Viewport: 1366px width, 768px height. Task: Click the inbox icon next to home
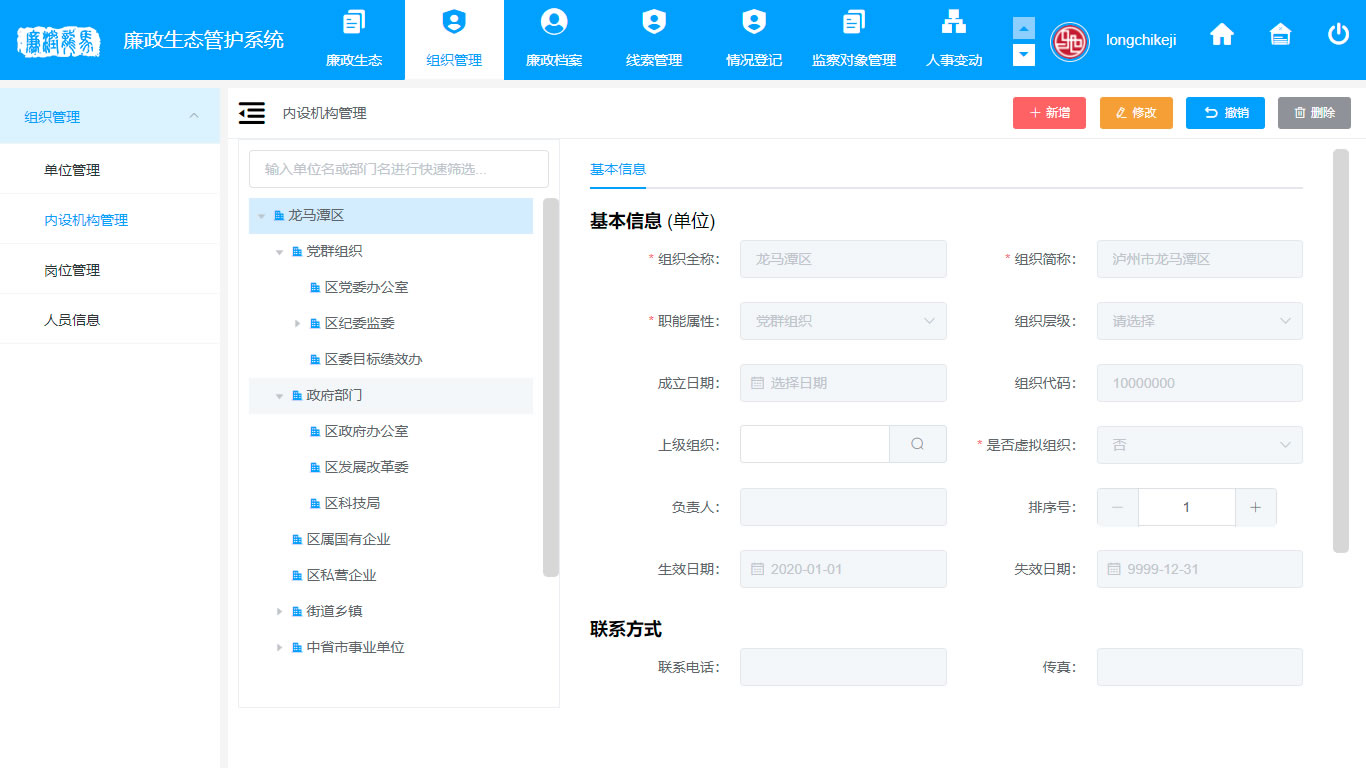click(1280, 35)
